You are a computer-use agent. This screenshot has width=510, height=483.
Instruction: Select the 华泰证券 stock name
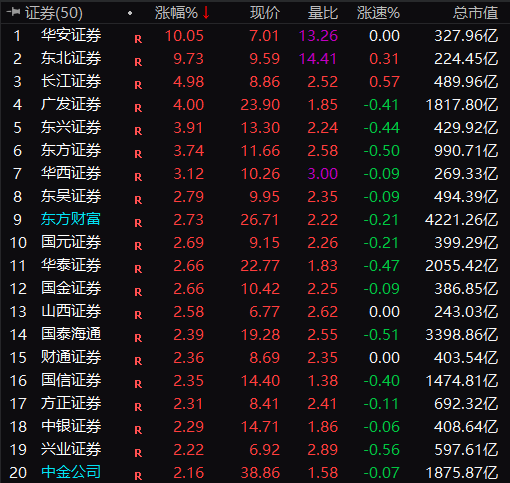click(71, 265)
